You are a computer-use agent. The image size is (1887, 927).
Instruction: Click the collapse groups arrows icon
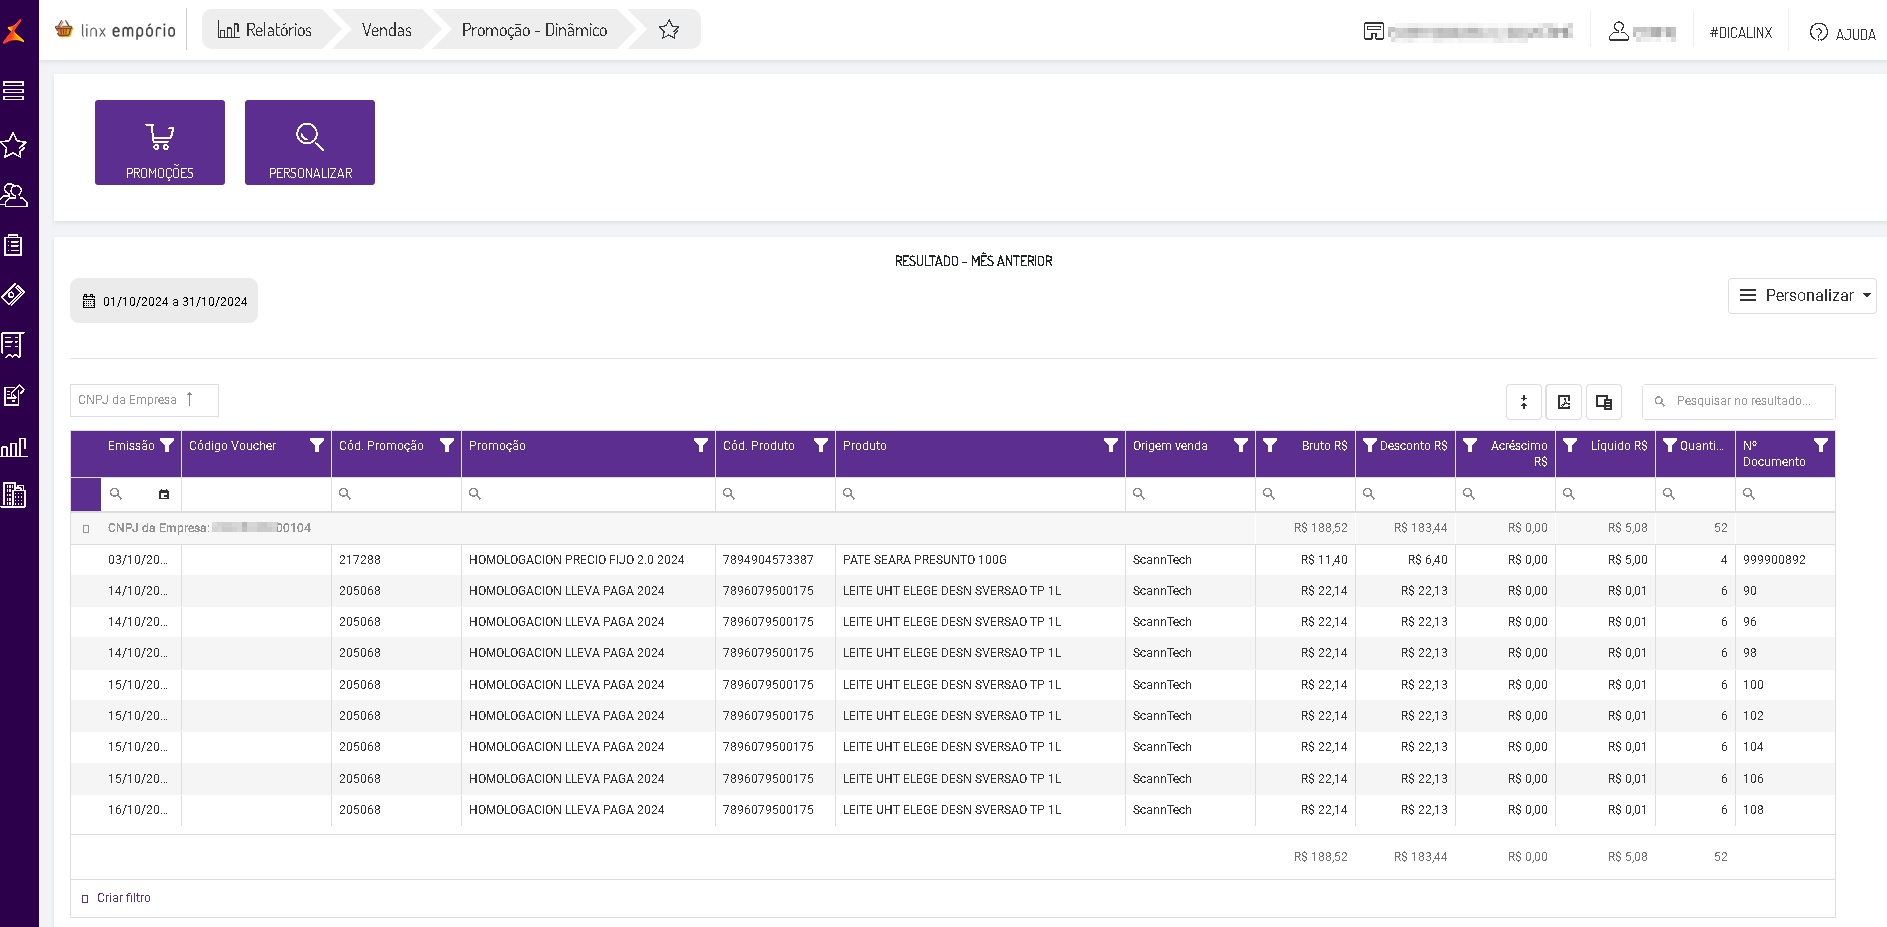tap(1523, 402)
